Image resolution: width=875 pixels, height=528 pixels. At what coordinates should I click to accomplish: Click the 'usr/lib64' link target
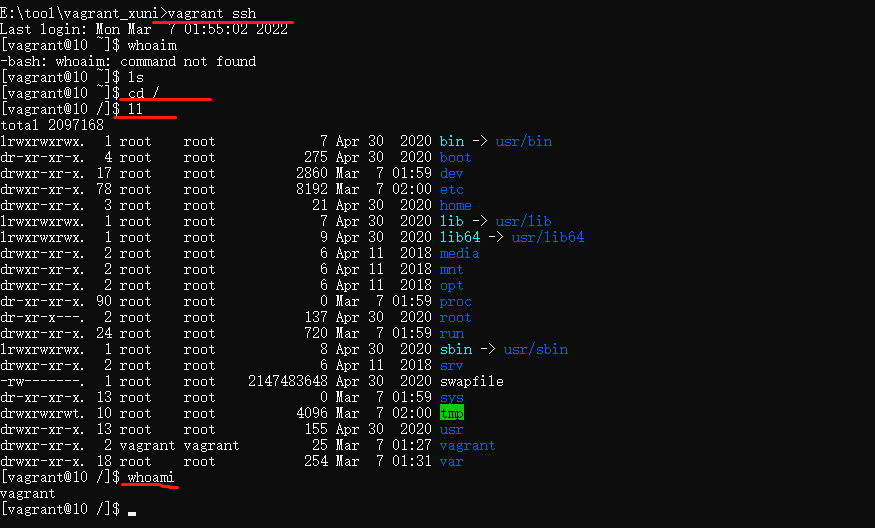point(548,237)
